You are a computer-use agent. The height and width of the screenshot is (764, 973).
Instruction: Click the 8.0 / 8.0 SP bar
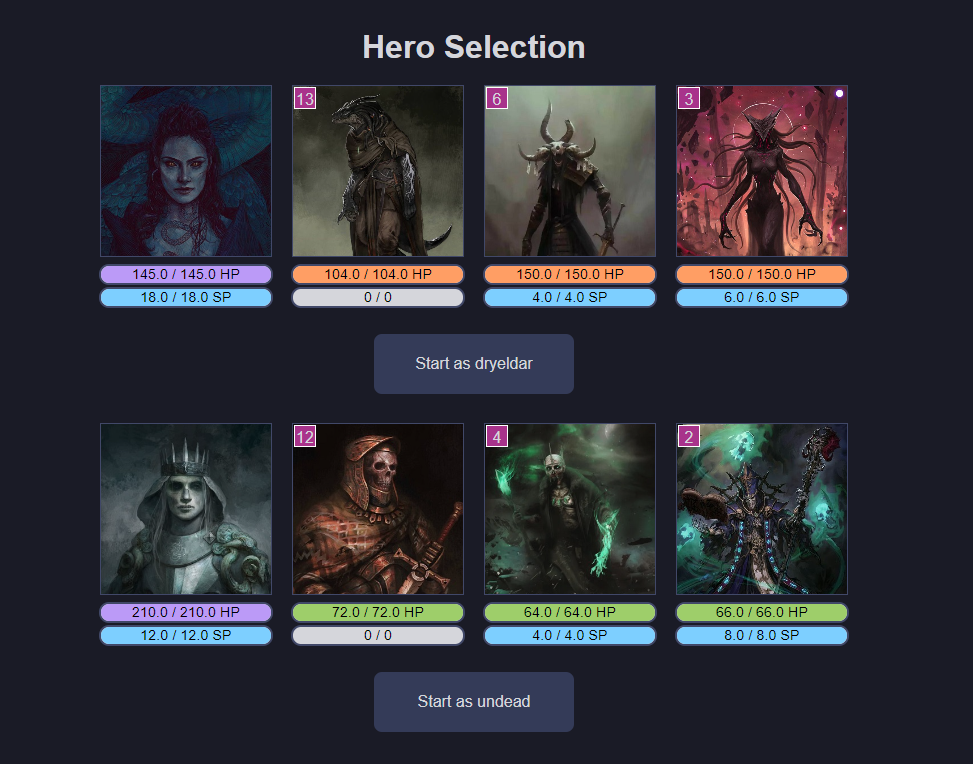pyautogui.click(x=761, y=636)
